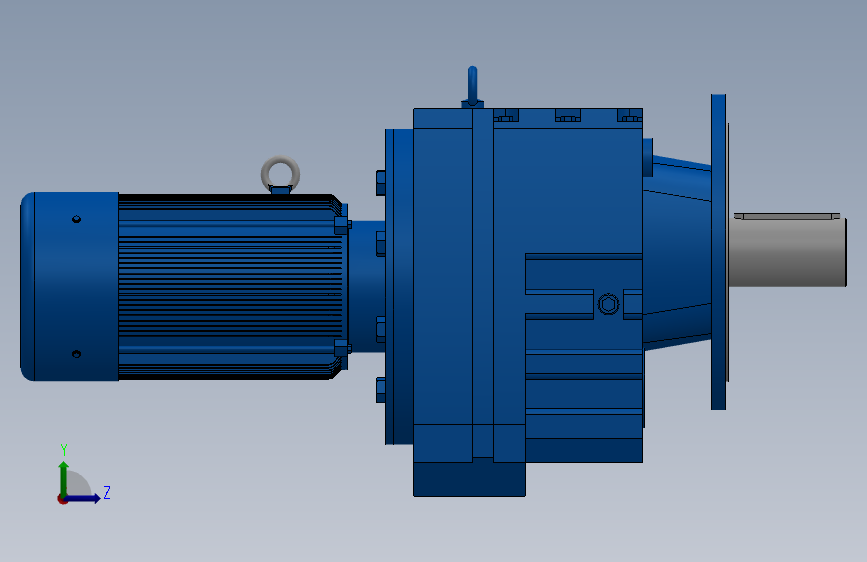The image size is (867, 562).
Task: Select the topmost hex bolt on gearbox input flange
Action: point(380,183)
